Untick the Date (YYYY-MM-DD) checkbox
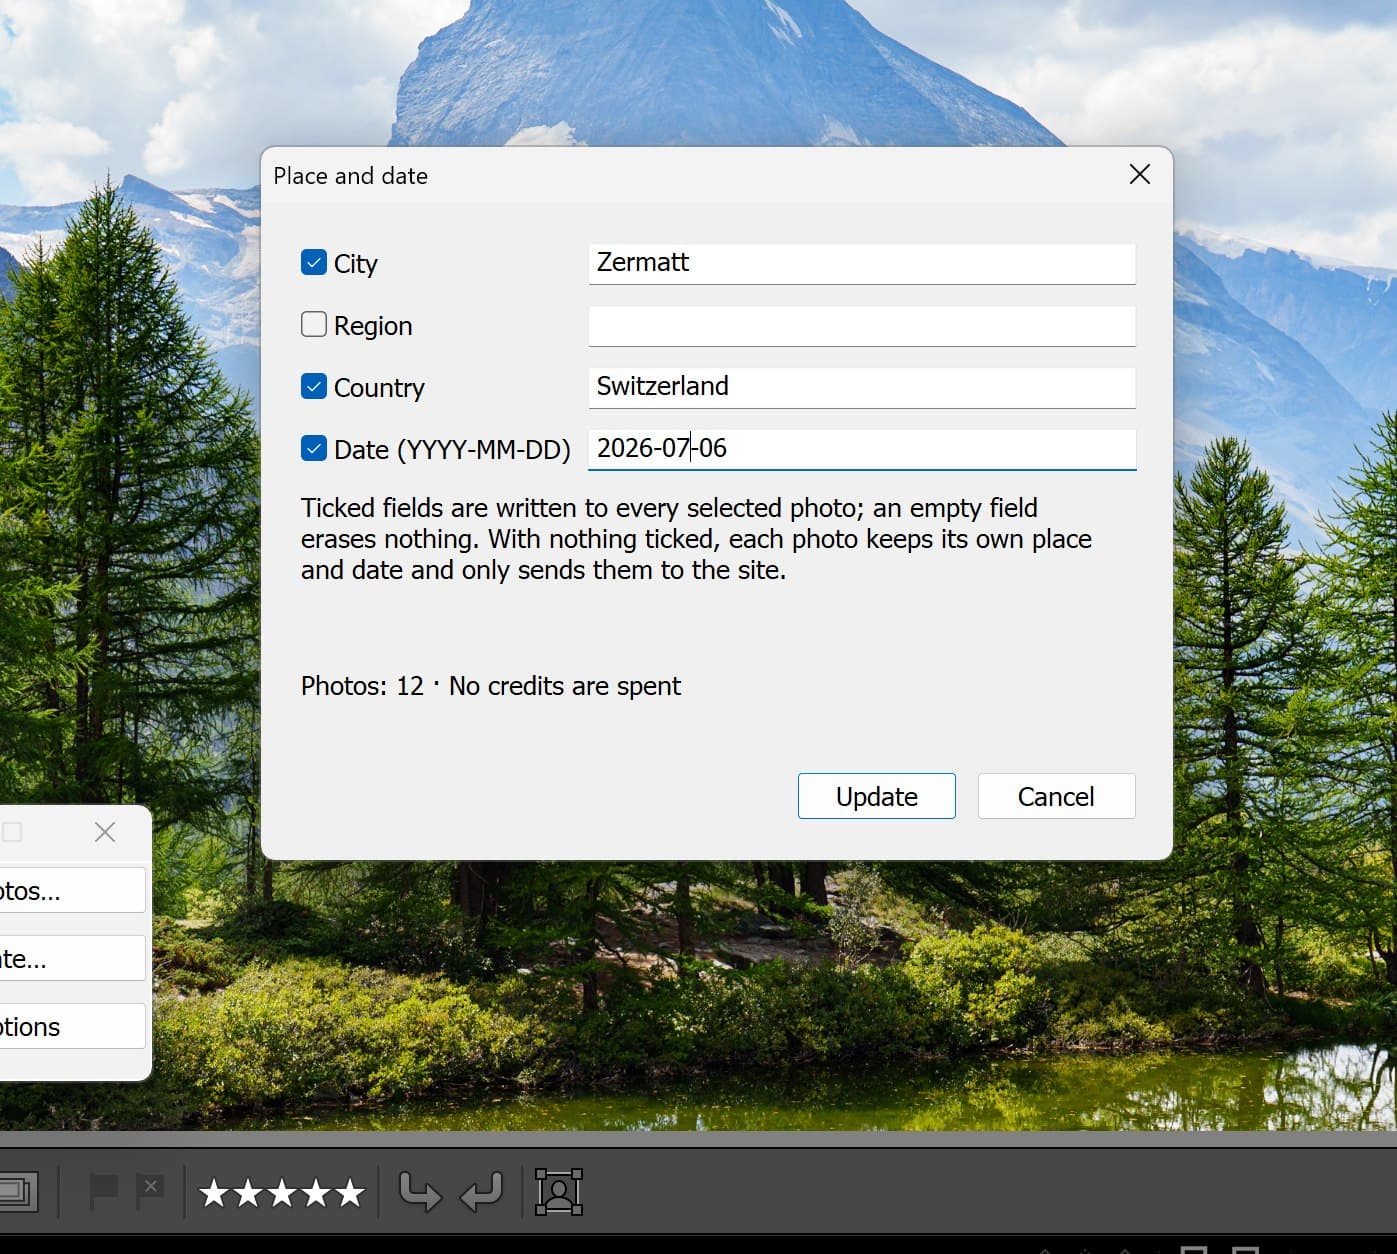Viewport: 1397px width, 1254px height. tap(314, 449)
